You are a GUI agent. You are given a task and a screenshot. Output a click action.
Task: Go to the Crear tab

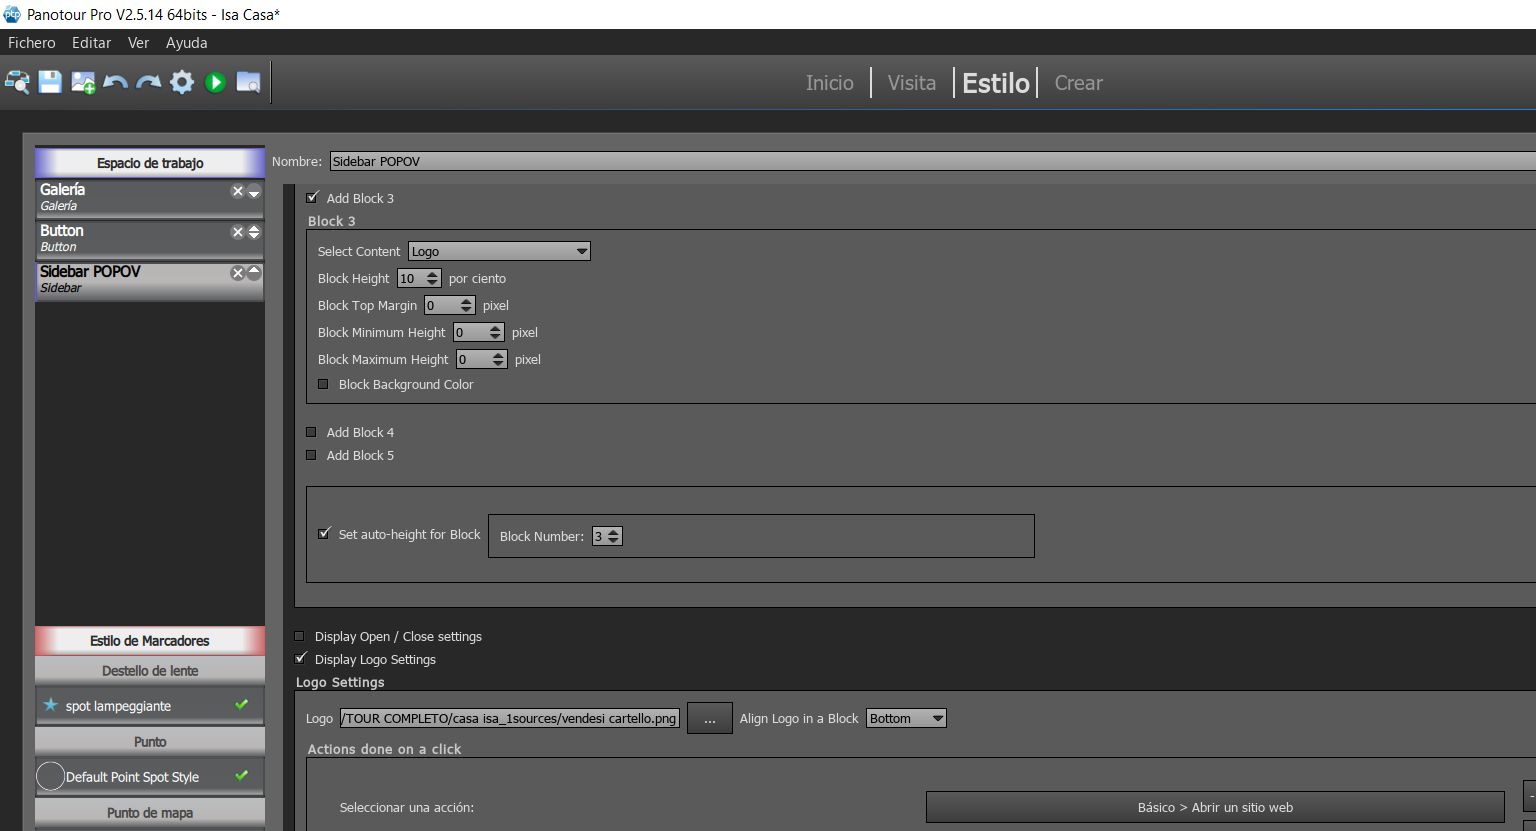click(1078, 83)
